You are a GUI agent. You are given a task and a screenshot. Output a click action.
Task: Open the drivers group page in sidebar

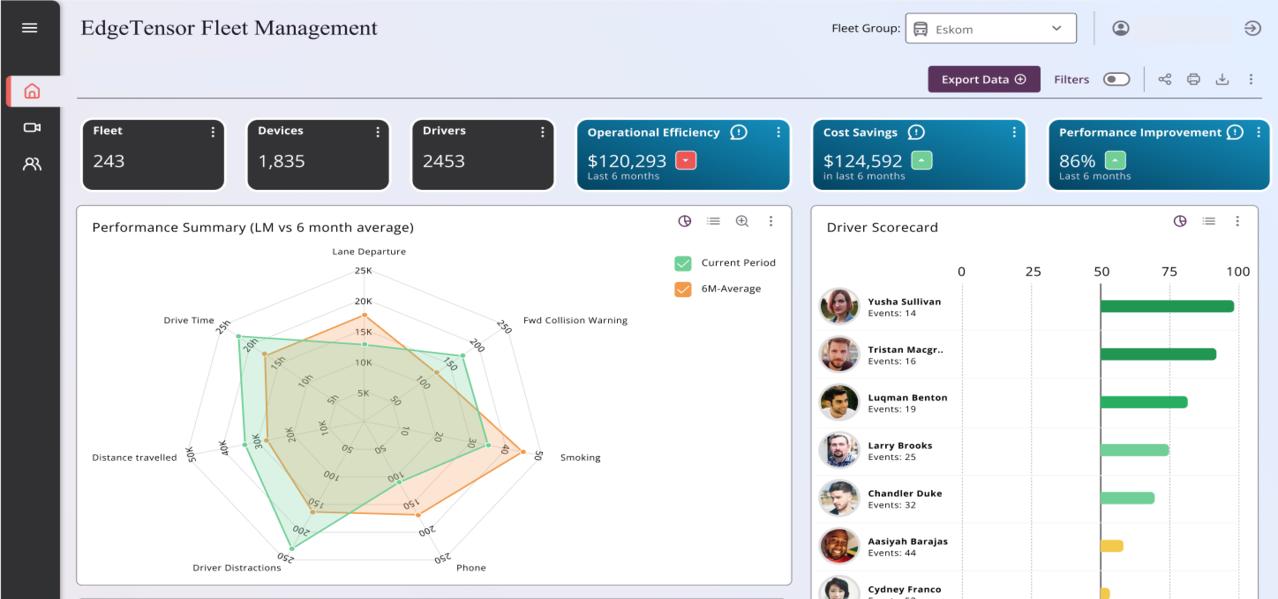pyautogui.click(x=32, y=164)
